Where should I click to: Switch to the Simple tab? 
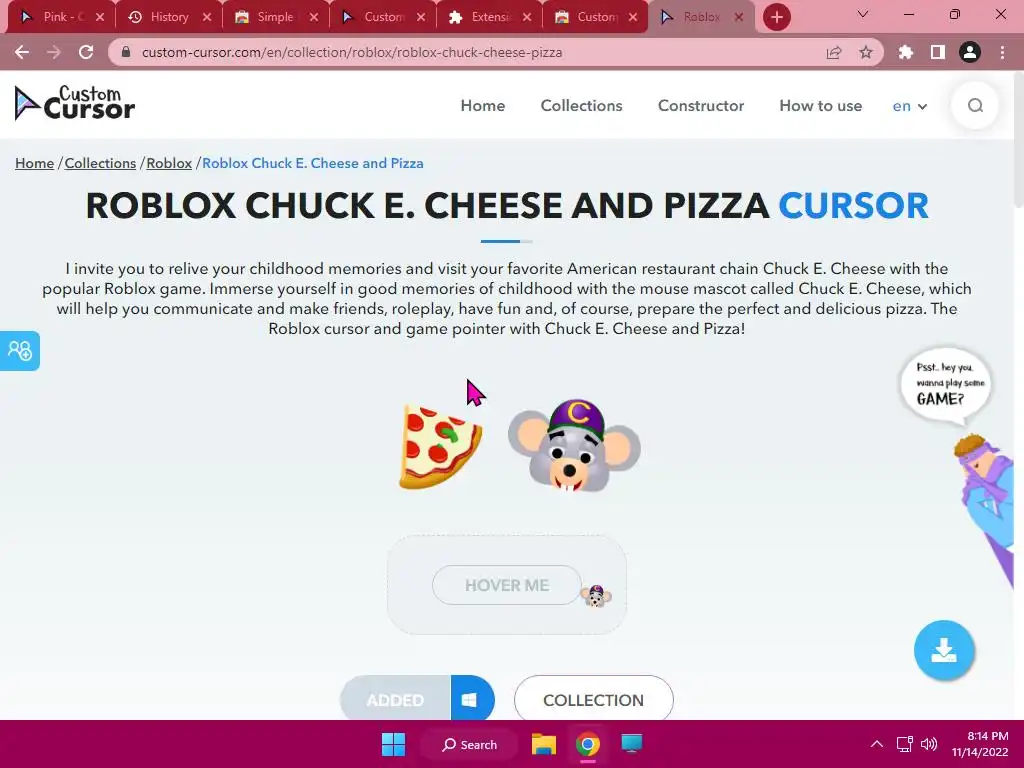pyautogui.click(x=276, y=17)
